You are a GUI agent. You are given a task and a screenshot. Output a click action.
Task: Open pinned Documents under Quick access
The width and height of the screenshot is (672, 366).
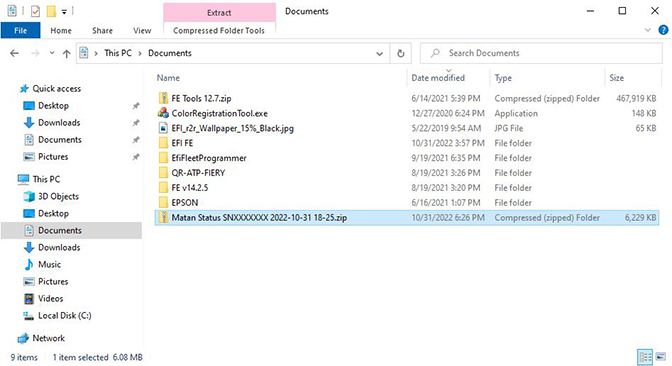(x=60, y=140)
